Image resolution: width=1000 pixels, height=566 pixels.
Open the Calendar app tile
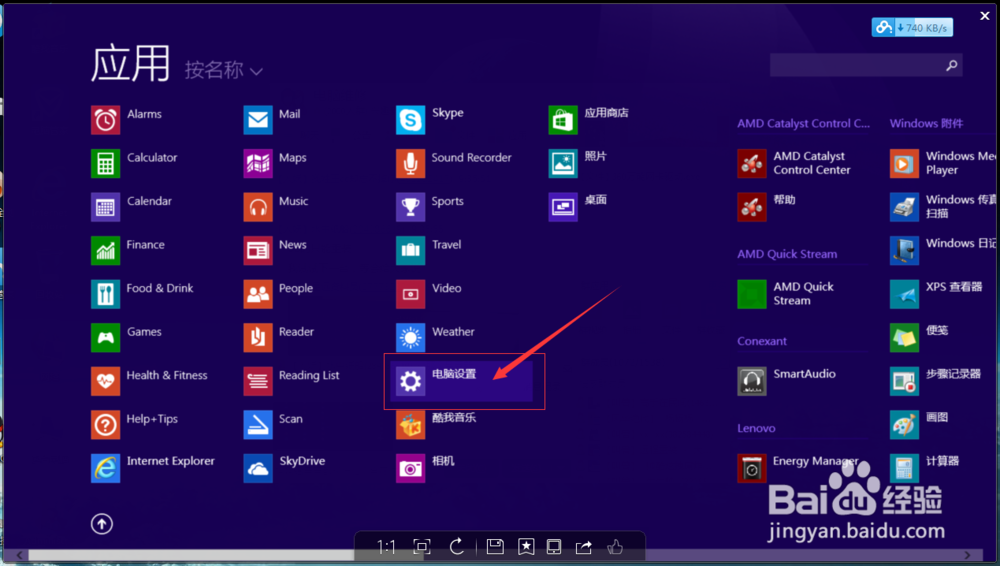pyautogui.click(x=131, y=207)
